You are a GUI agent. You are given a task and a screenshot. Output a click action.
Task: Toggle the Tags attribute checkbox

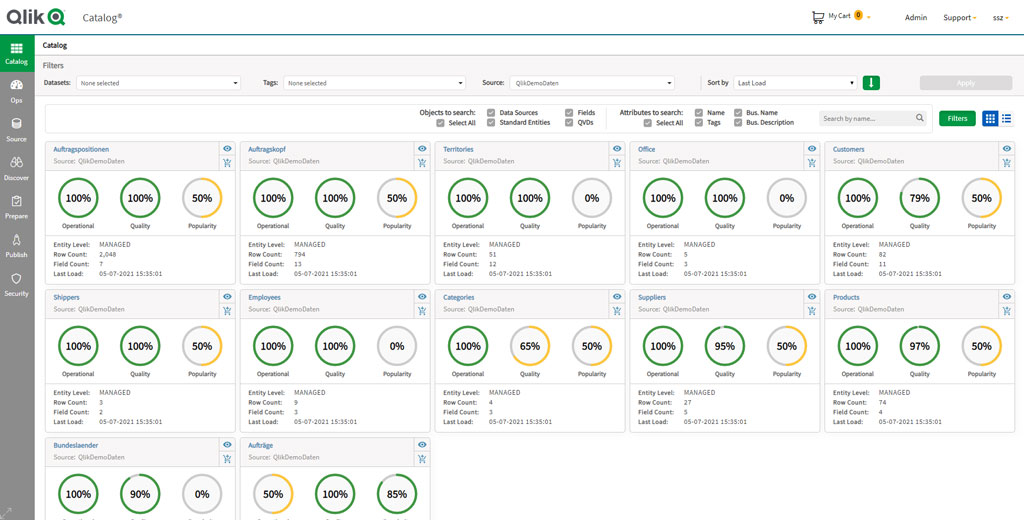pyautogui.click(x=699, y=122)
